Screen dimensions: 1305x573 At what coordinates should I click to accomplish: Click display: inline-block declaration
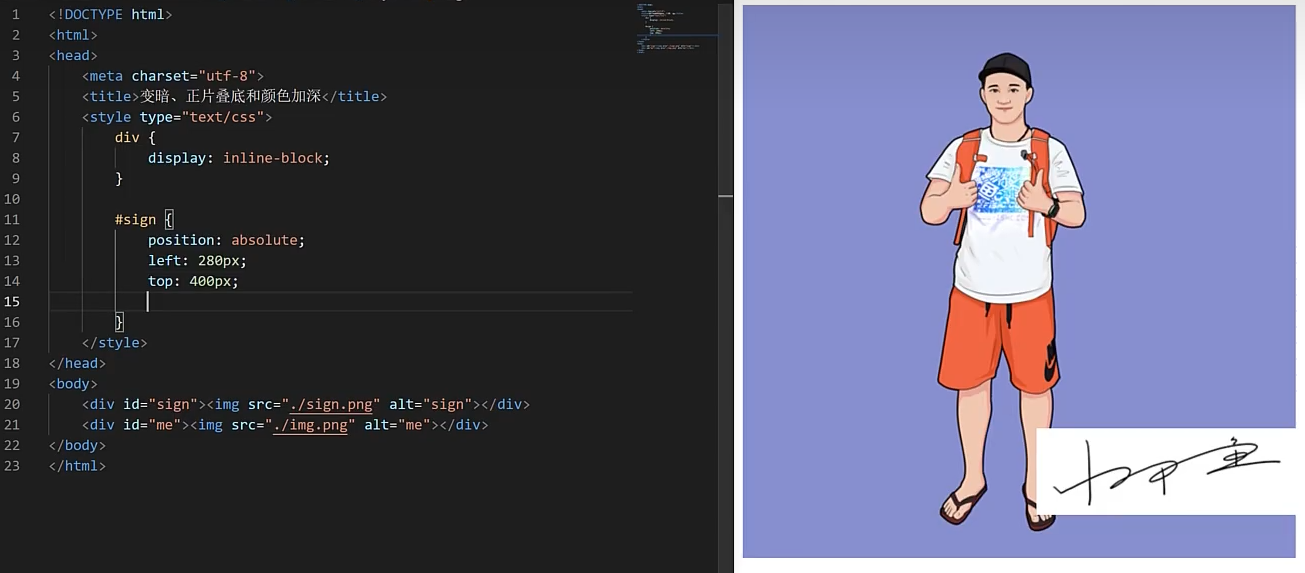(x=239, y=158)
